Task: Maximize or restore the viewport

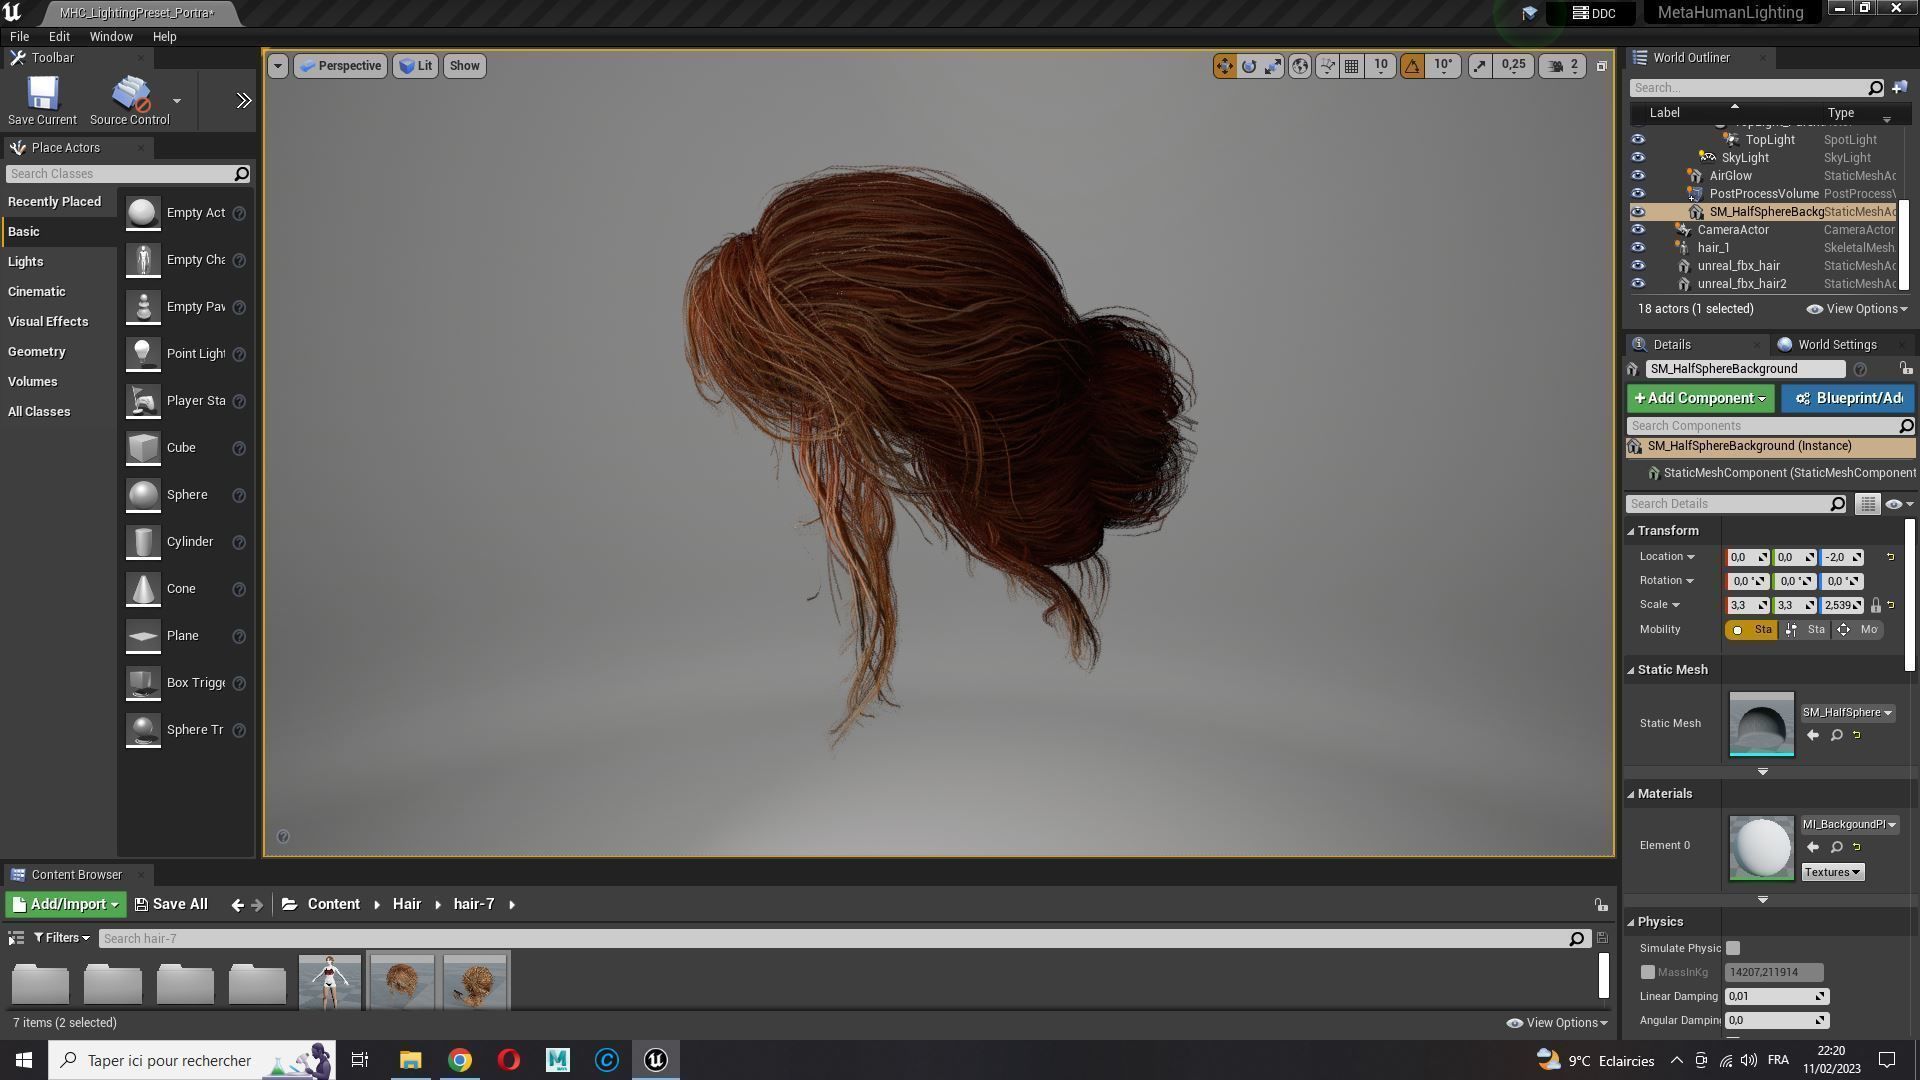Action: (x=1601, y=66)
